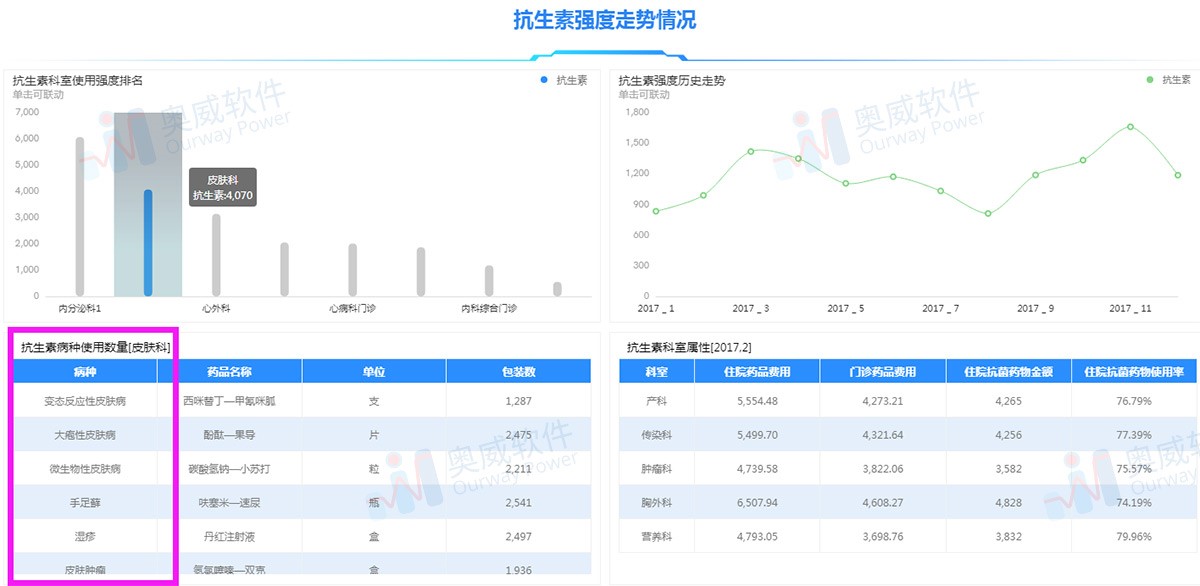The height and width of the screenshot is (586, 1200).
Task: Open the 皮肤科 抗生素:4,070 tooltip label
Action: pos(225,186)
